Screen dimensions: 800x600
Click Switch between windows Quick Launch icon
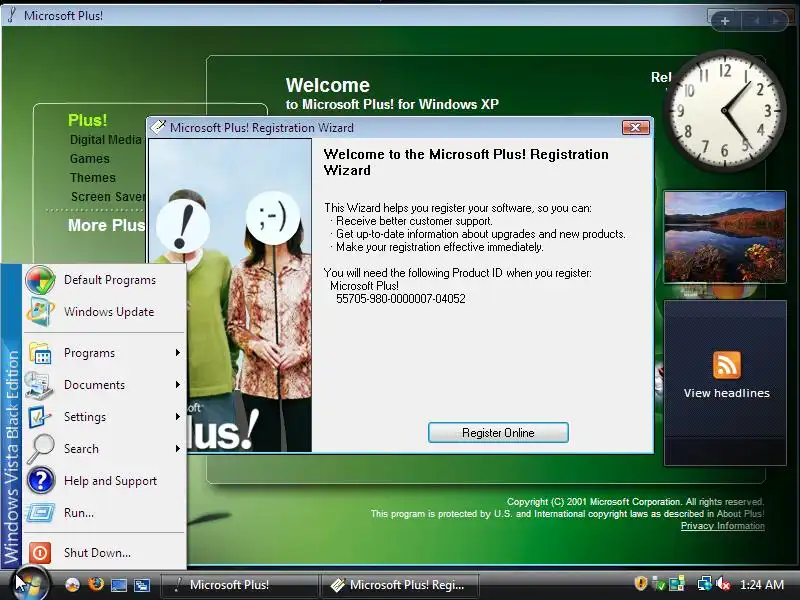pyautogui.click(x=141, y=585)
